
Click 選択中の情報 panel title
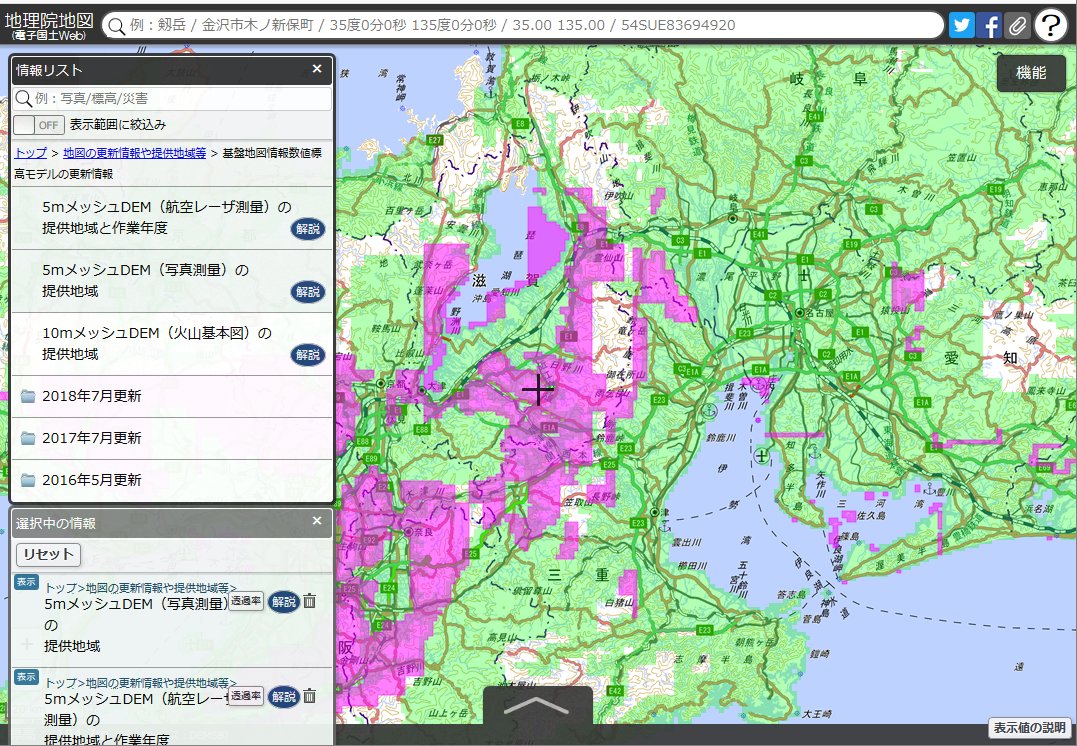coord(56,523)
